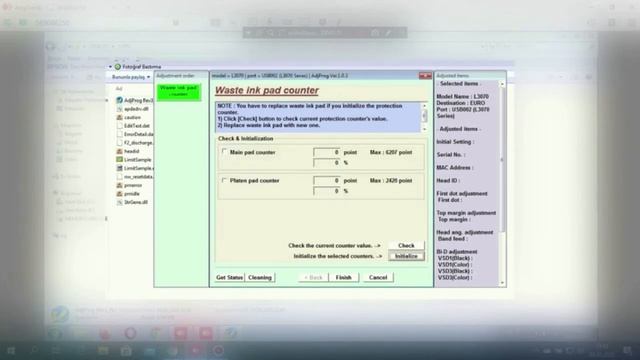Click the Platen pad counter percent field

pyautogui.click(x=327, y=191)
